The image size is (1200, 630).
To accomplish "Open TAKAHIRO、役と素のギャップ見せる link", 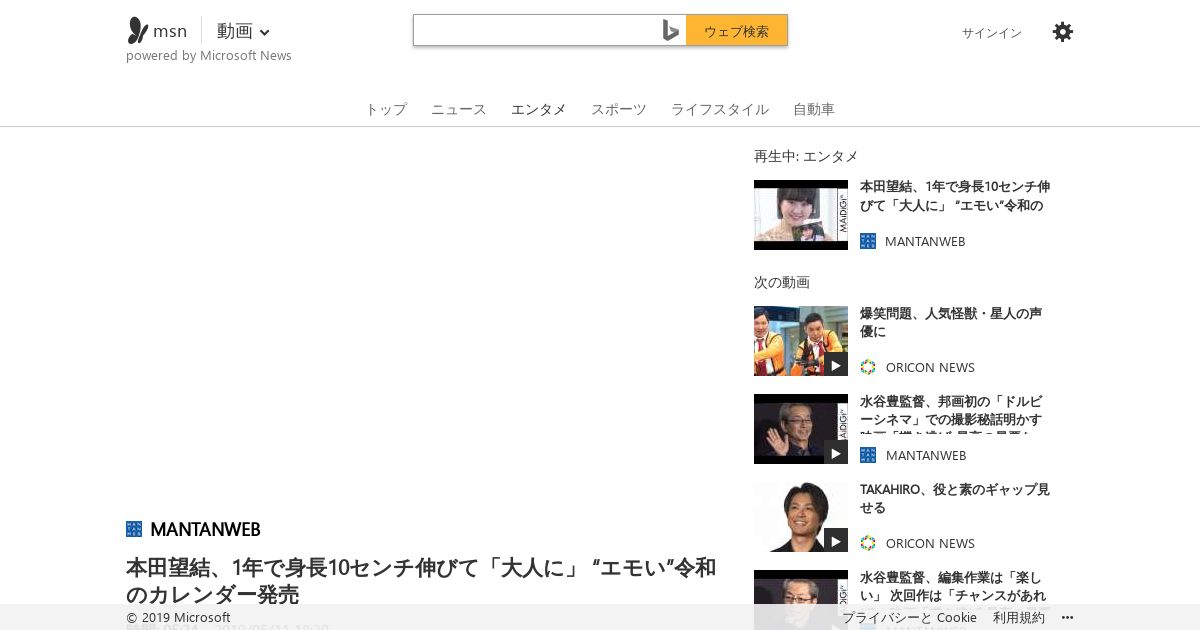I will point(955,498).
